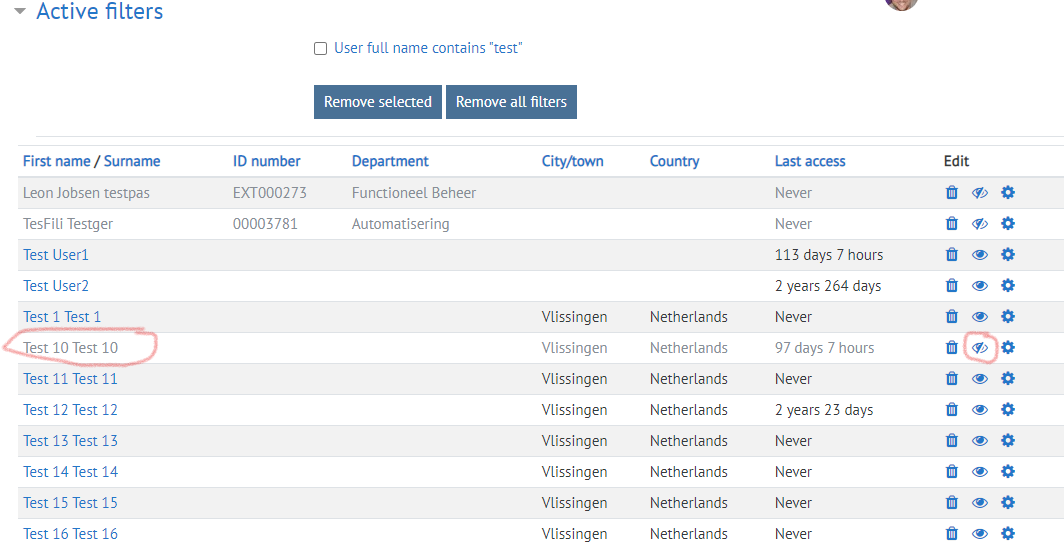The image size is (1064, 542).
Task: Select the Functioneel Beheer department cell
Action: (x=414, y=193)
